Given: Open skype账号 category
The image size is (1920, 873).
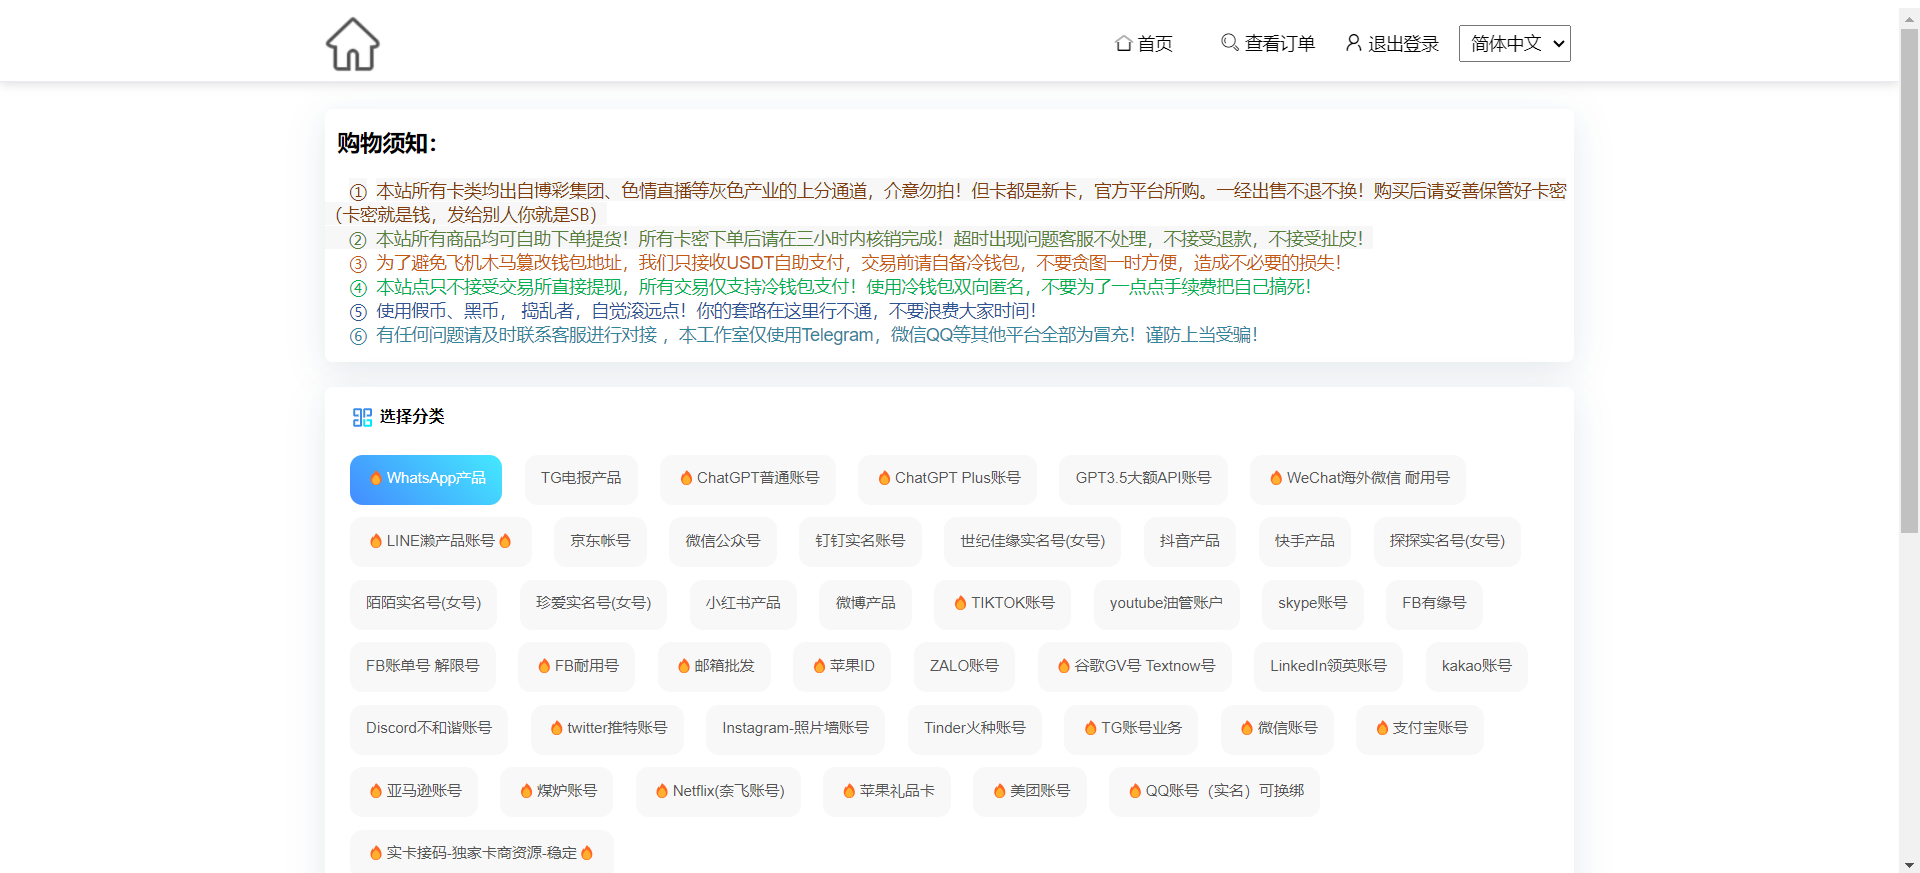Looking at the screenshot, I should coord(1313,604).
